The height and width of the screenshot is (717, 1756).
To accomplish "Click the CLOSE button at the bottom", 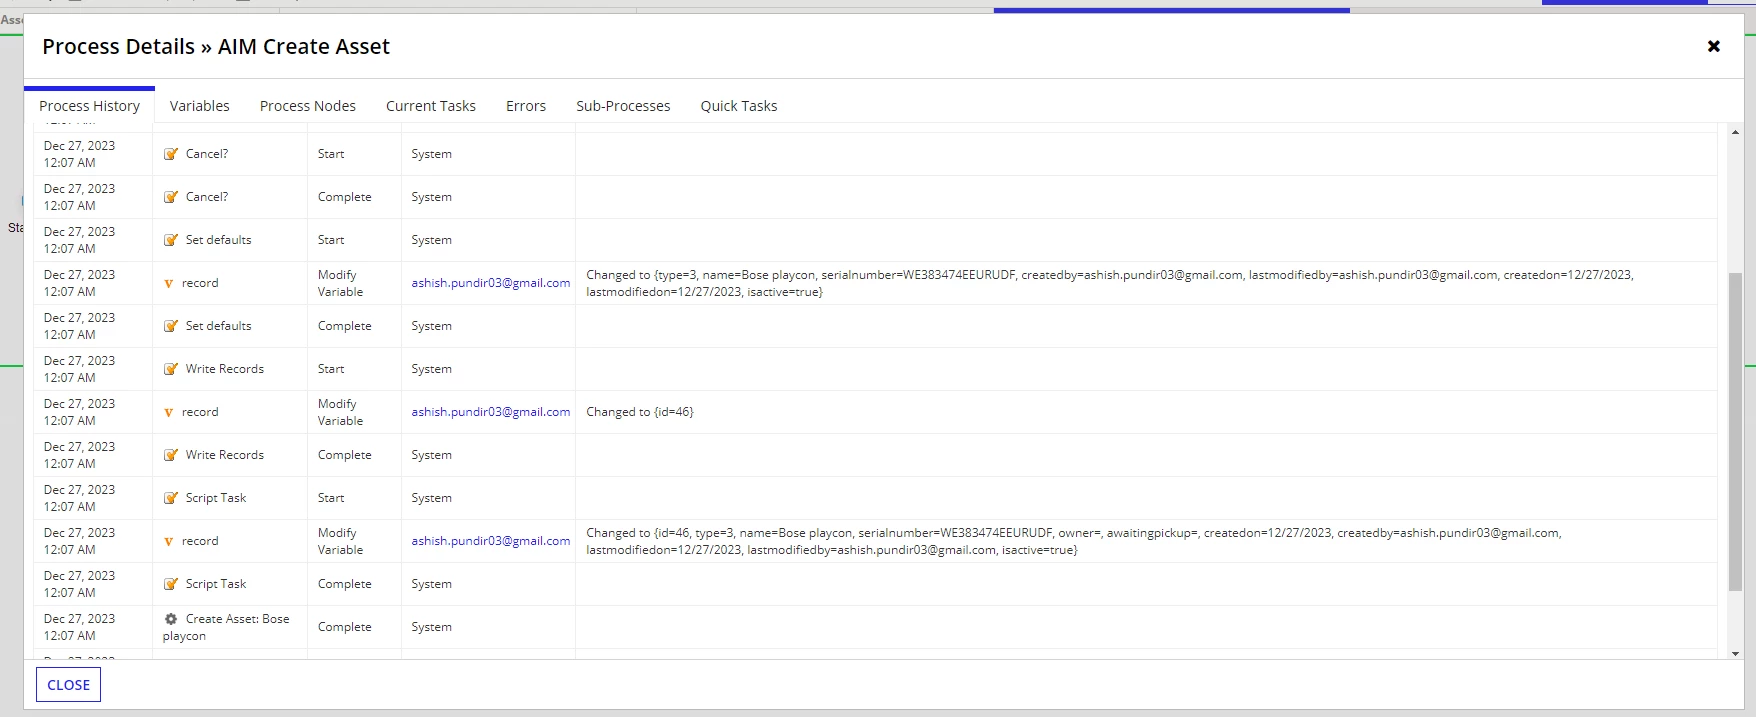I will [69, 685].
